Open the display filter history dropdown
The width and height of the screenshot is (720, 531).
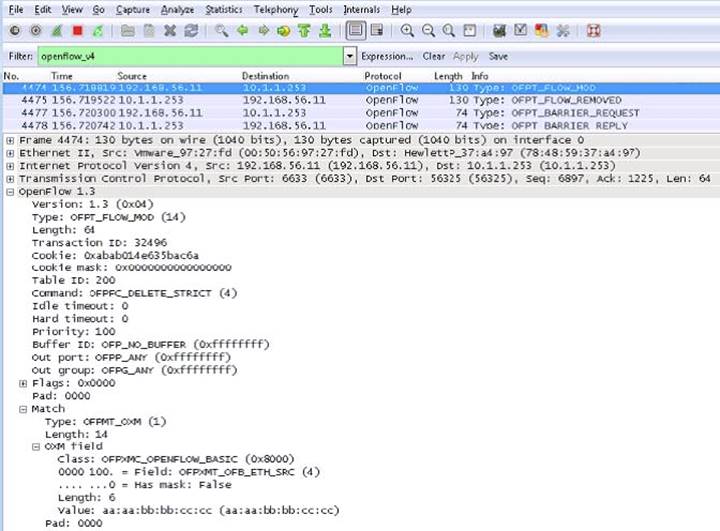pos(349,57)
